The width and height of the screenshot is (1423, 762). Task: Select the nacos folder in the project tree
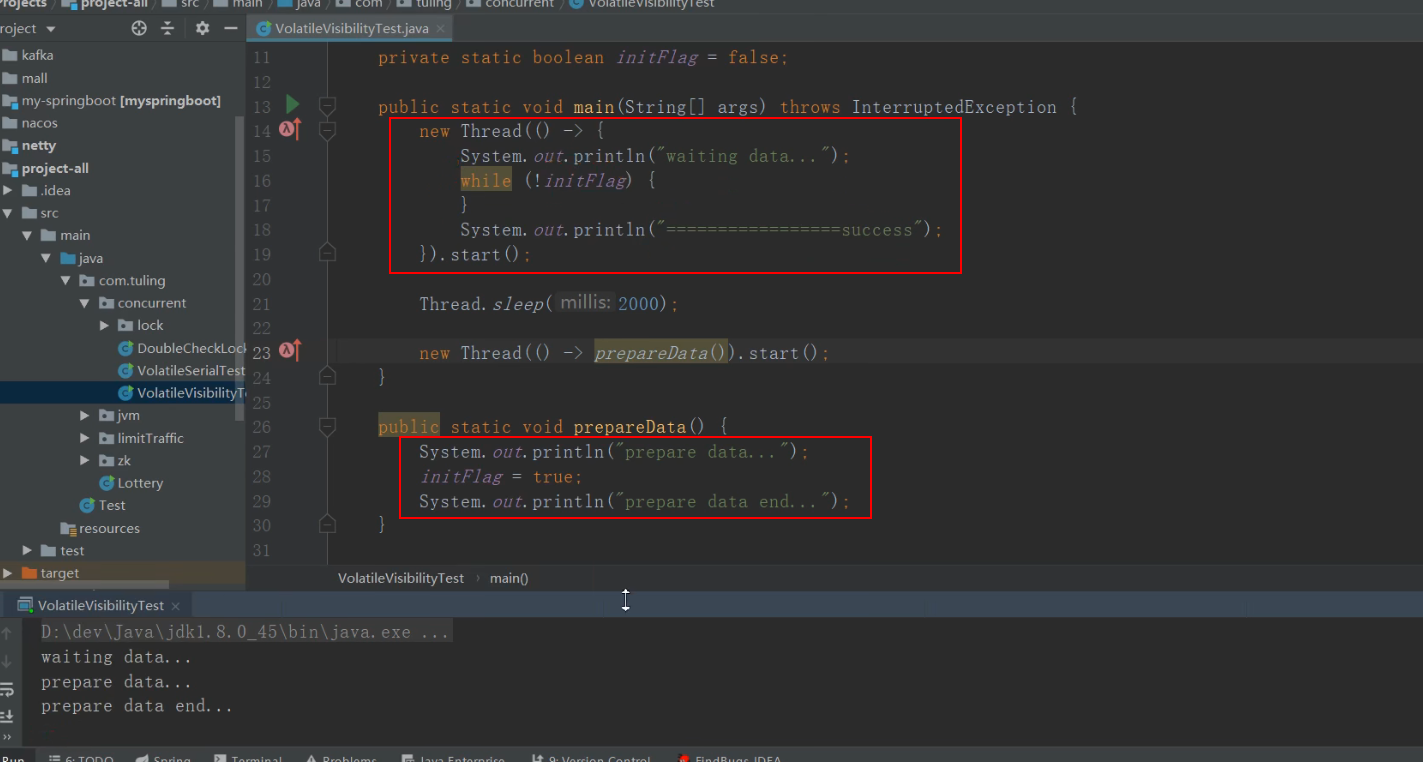[30, 123]
